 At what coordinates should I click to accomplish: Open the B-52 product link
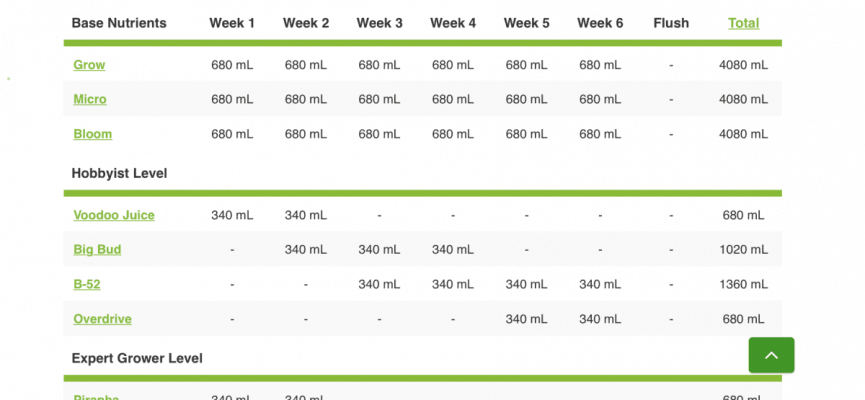click(x=87, y=284)
